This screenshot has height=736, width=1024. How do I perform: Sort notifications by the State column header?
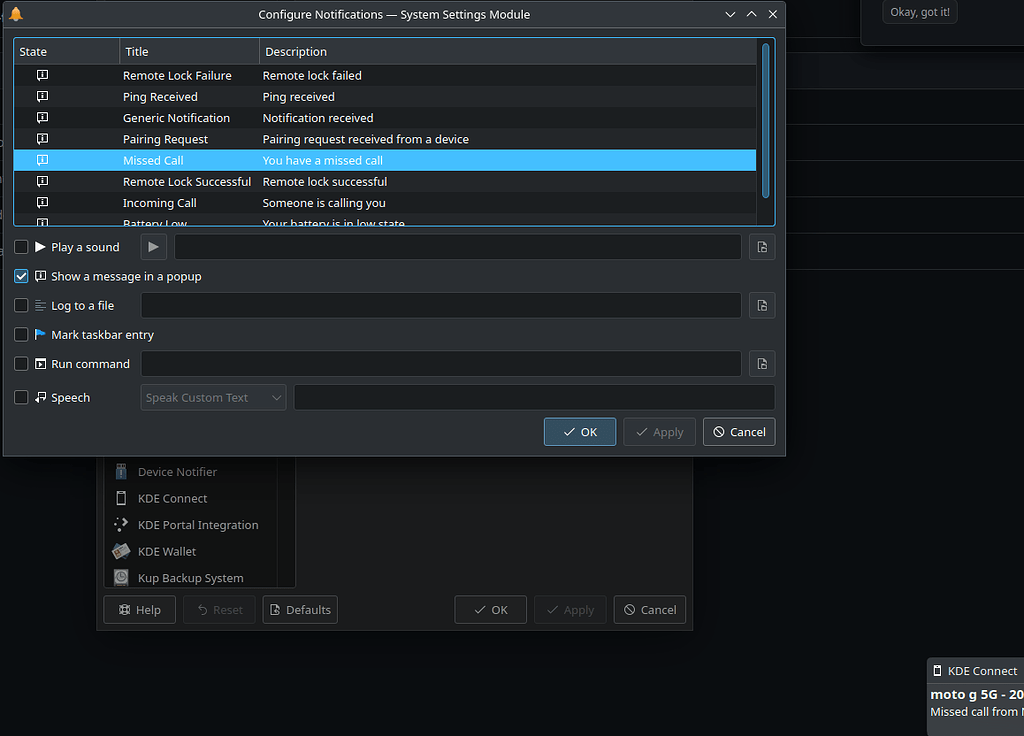[x=66, y=52]
